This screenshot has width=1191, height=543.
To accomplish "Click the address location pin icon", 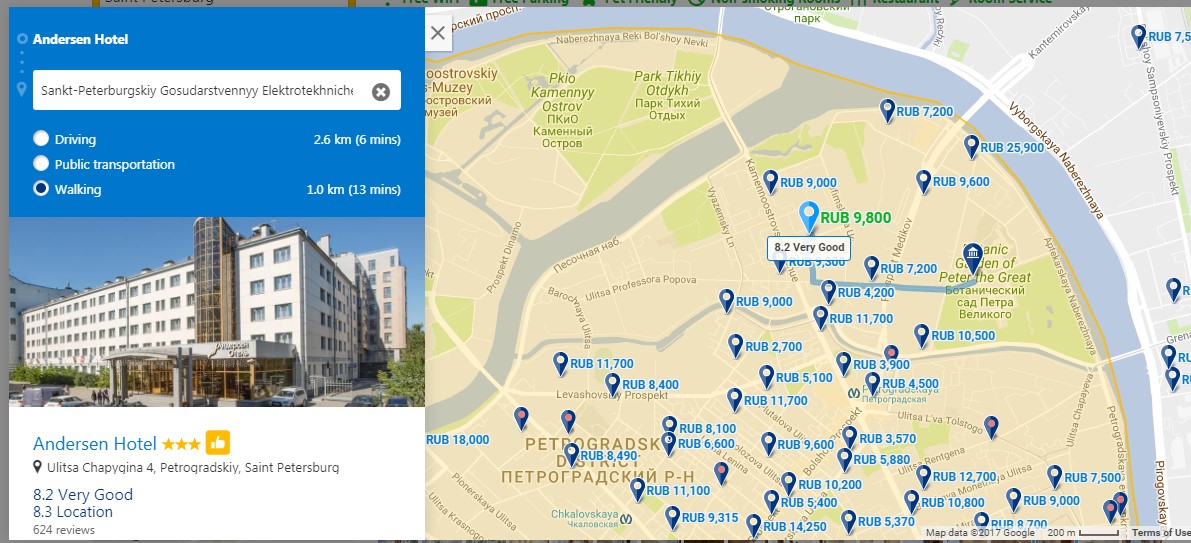I will (x=37, y=466).
